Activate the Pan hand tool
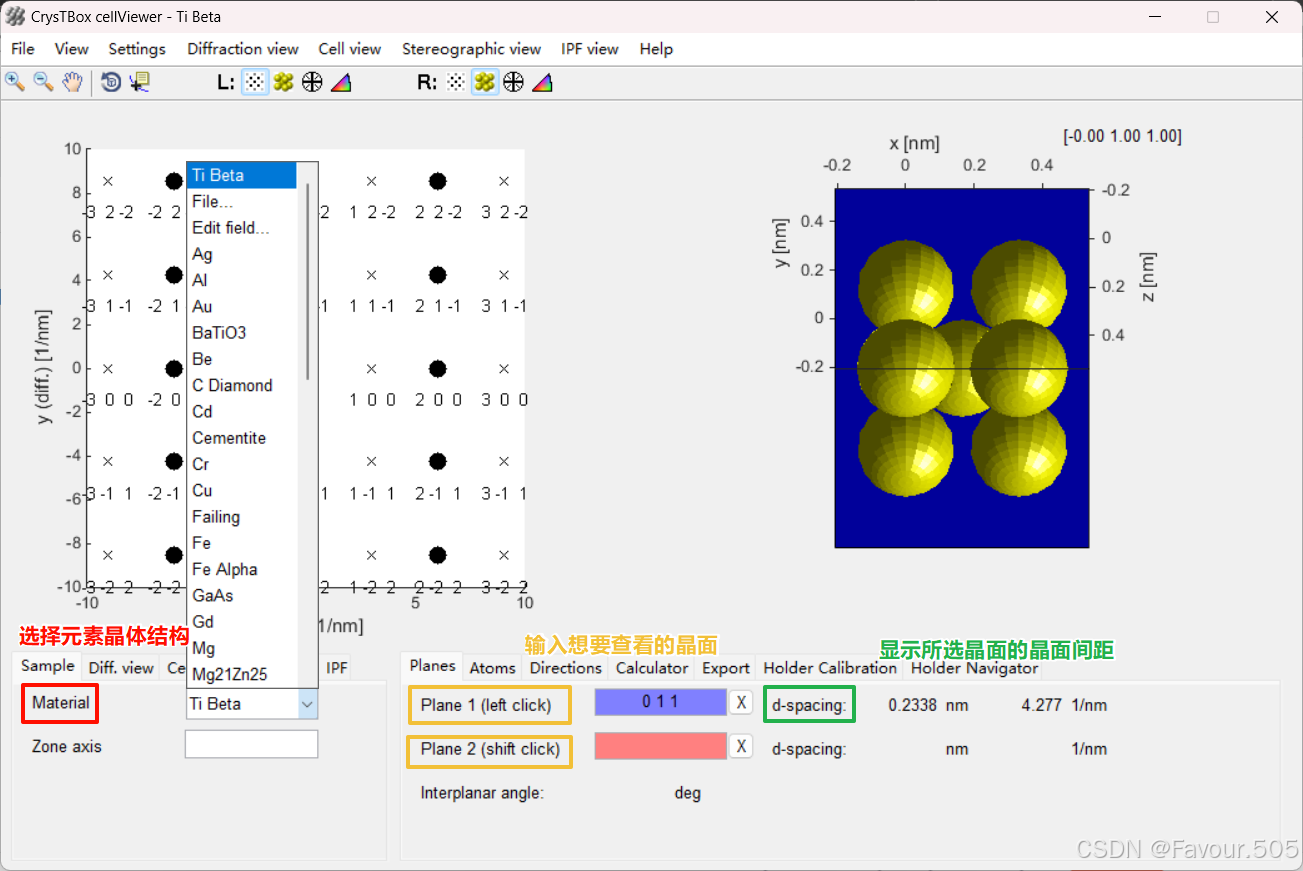The image size is (1303, 871). [x=72, y=82]
